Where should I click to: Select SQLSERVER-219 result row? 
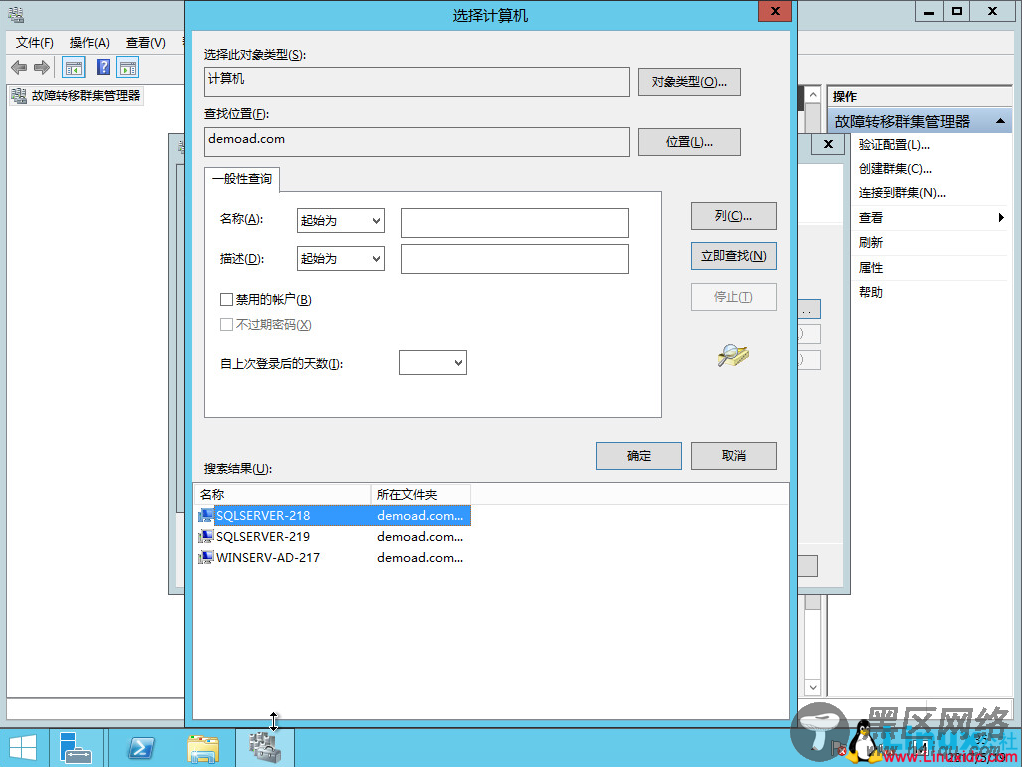(333, 536)
